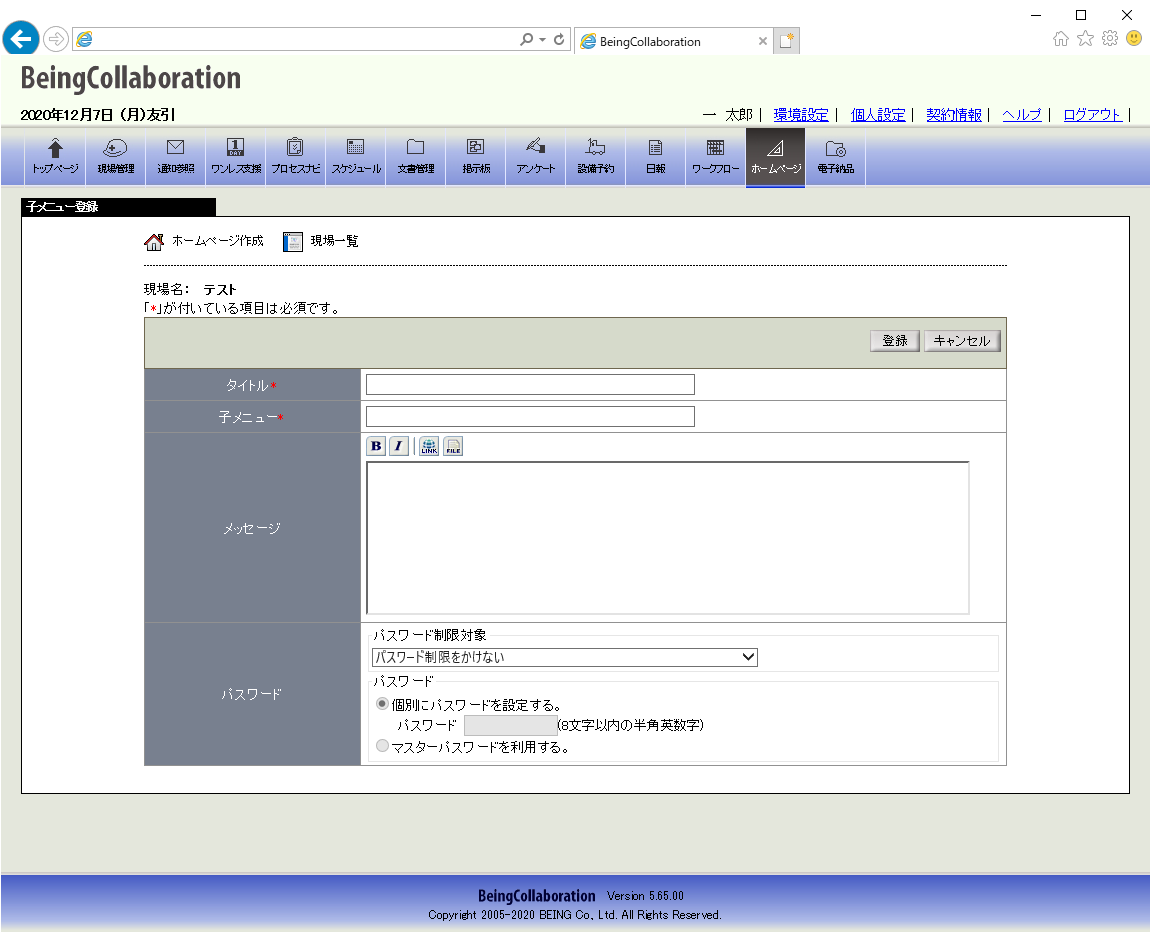Click ログアウト link
The height and width of the screenshot is (933, 1151).
[1092, 115]
